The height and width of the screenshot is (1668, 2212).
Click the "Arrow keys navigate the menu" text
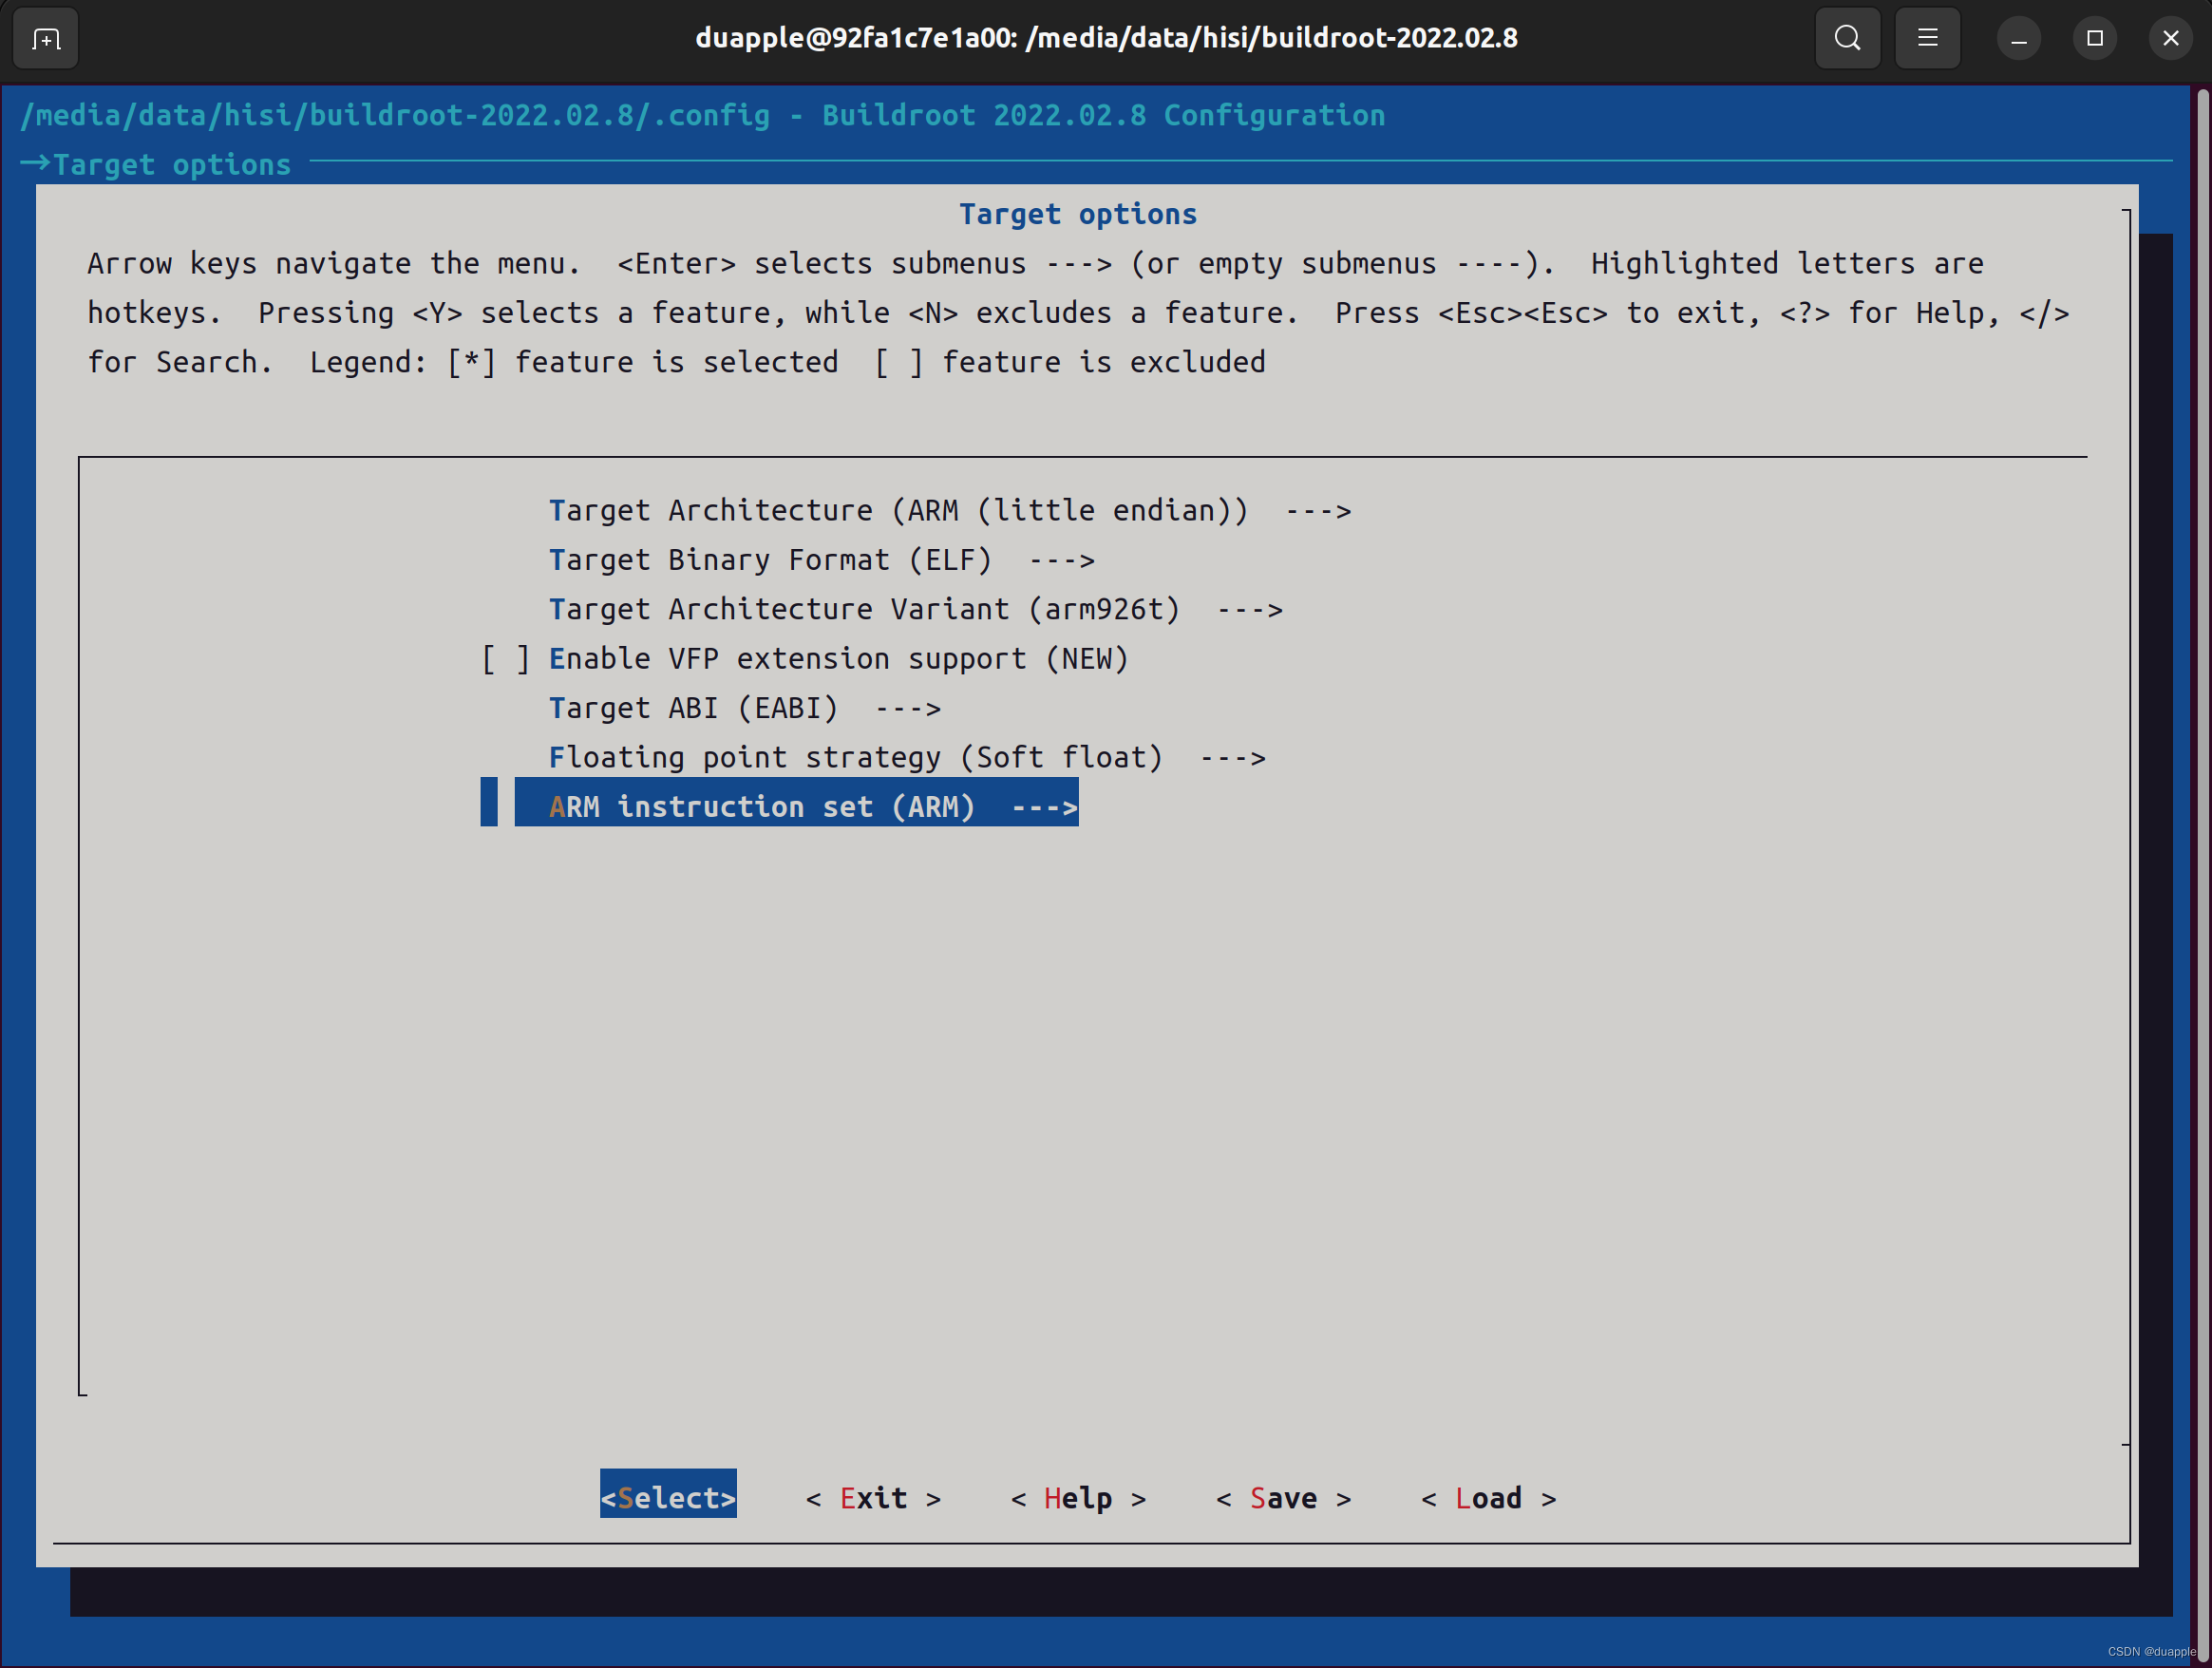point(333,264)
